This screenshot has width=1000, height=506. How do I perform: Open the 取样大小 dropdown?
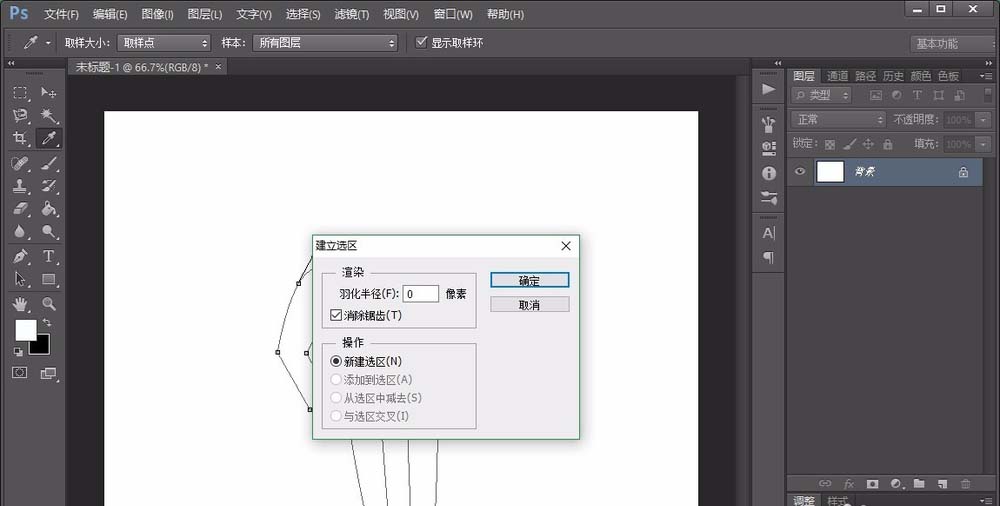(164, 43)
